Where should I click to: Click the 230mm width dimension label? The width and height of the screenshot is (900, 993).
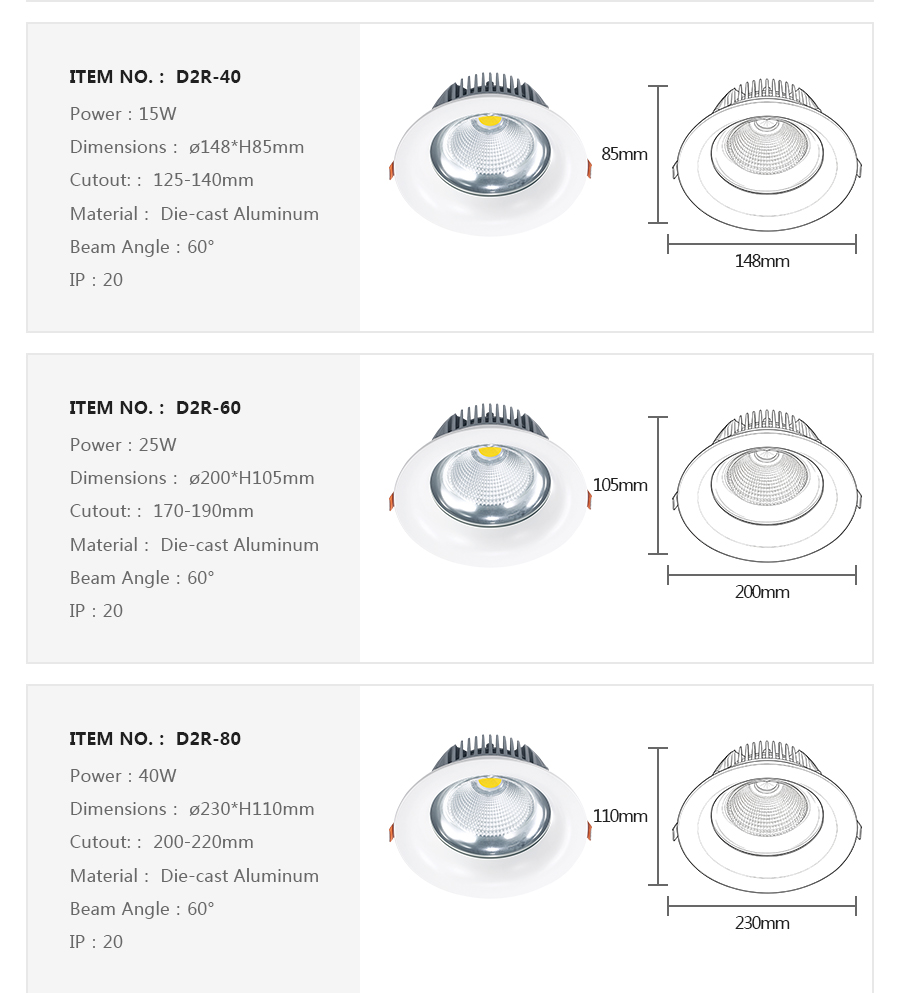tap(762, 923)
